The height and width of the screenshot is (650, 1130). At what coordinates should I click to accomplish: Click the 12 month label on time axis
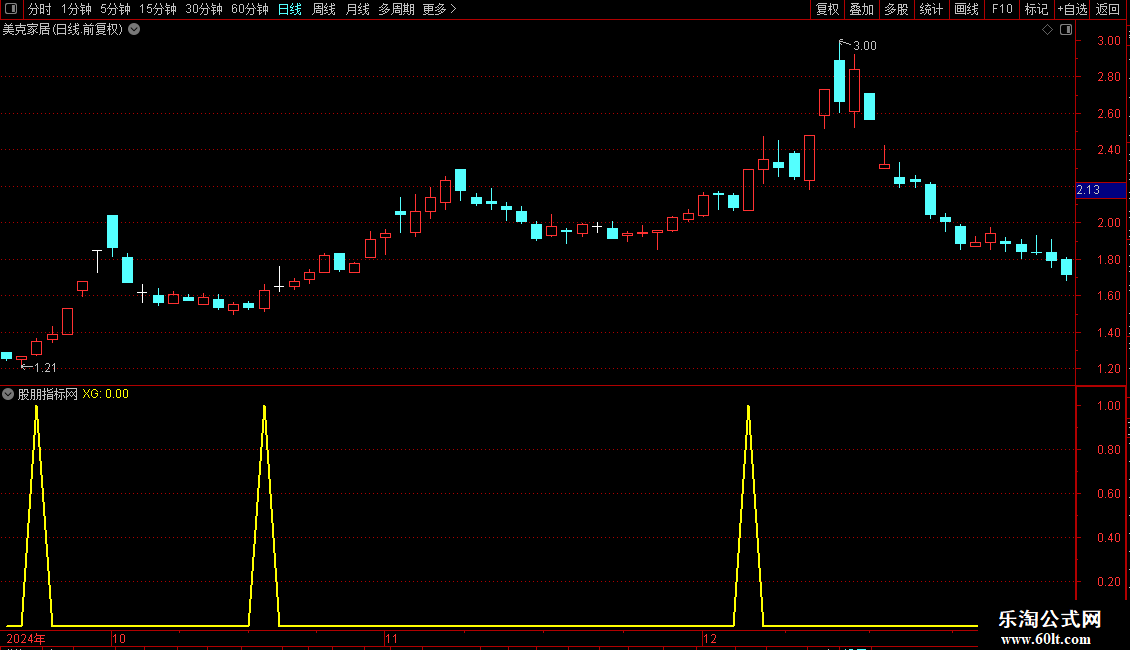tap(711, 639)
